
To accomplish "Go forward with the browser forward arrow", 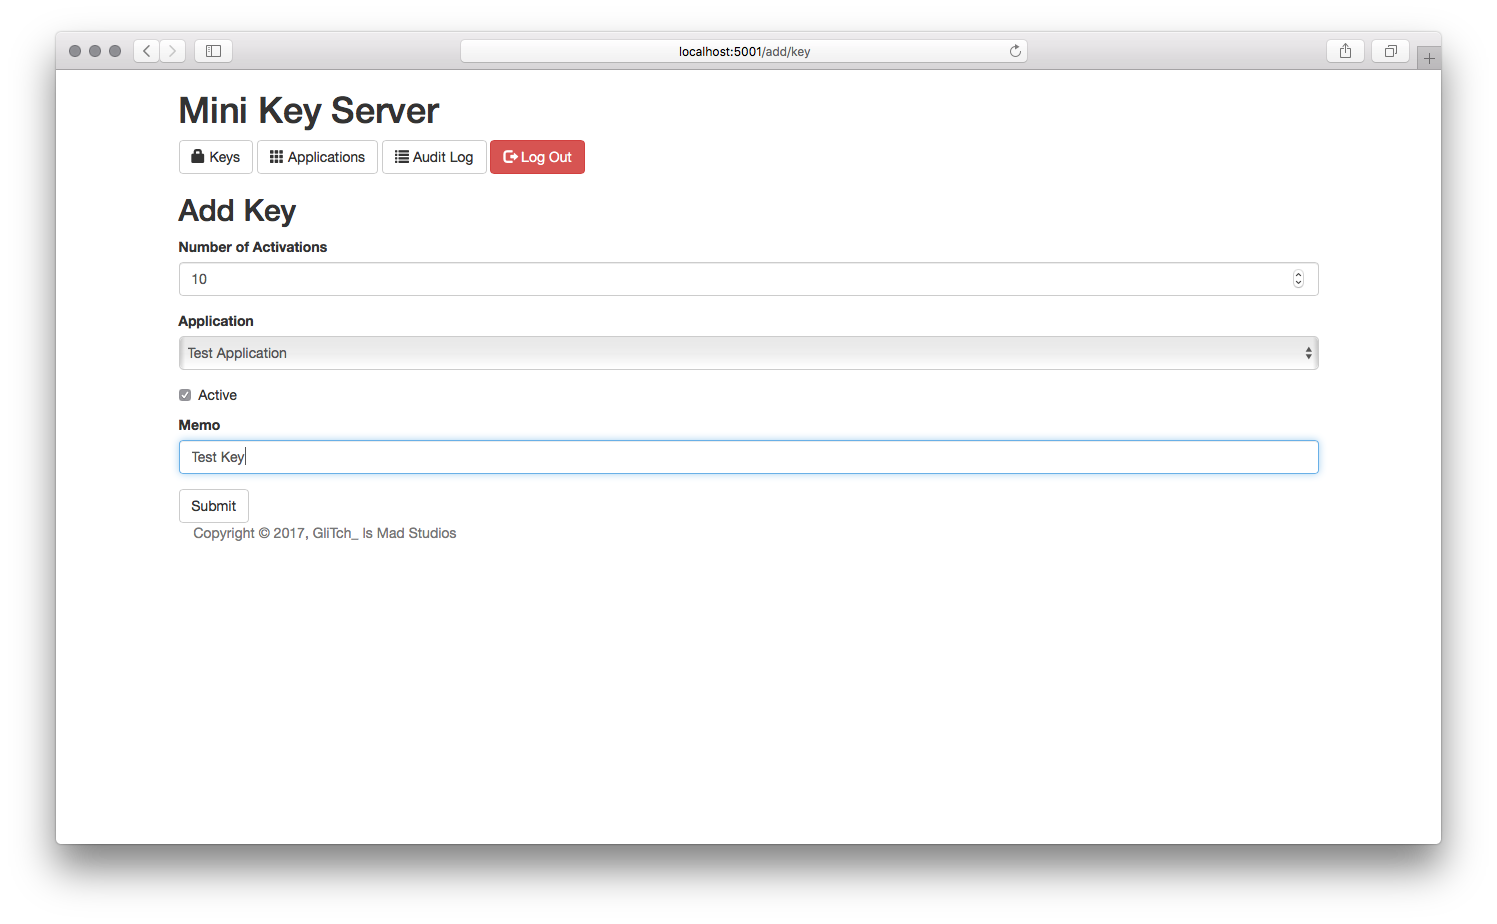I will click(173, 51).
